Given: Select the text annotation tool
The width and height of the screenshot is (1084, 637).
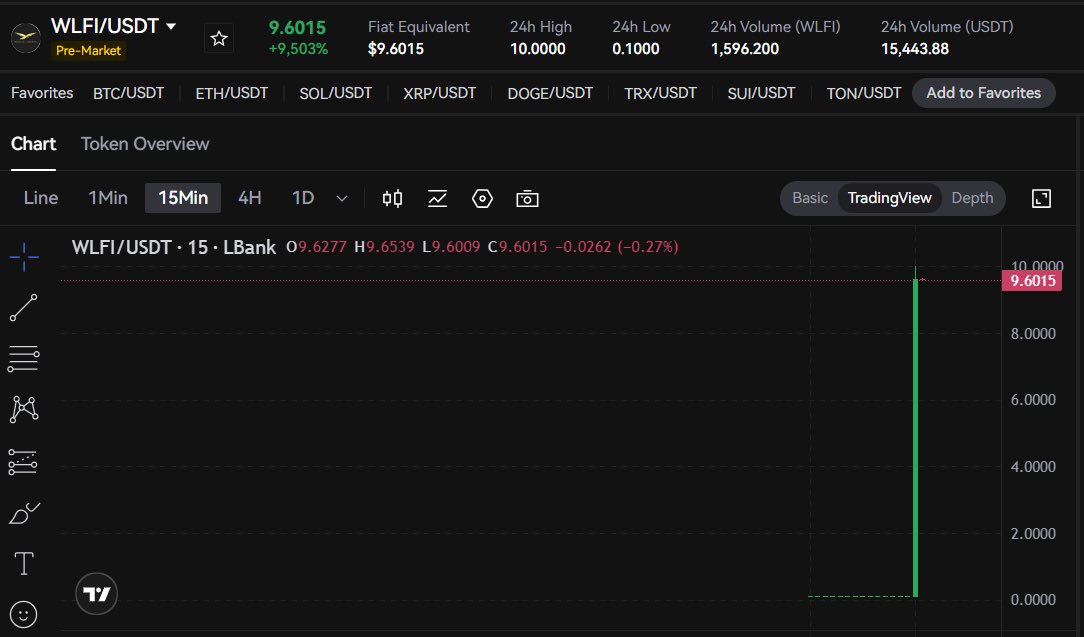Looking at the screenshot, I should (x=24, y=564).
